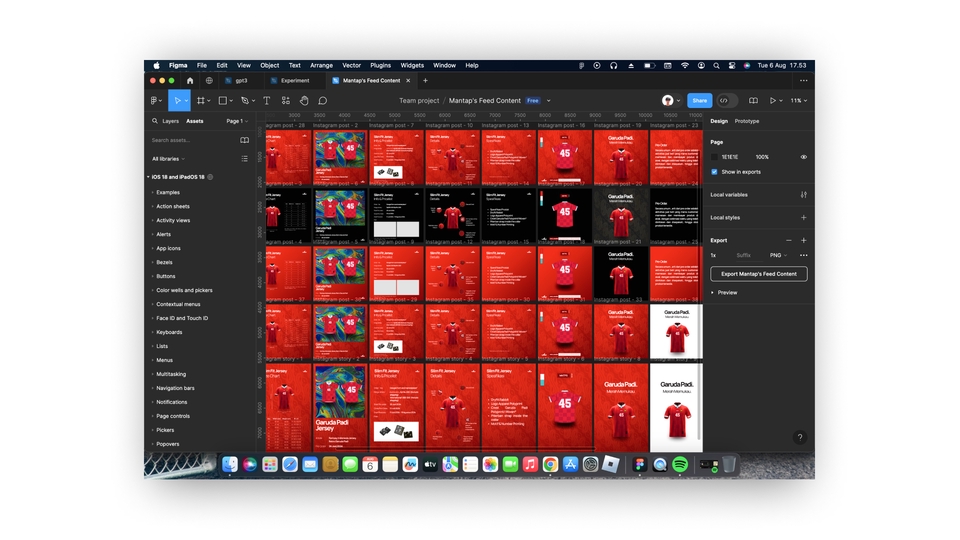Viewport: 960px width, 540px height.
Task: Click page background color swatch 1E1E1E
Action: (714, 157)
